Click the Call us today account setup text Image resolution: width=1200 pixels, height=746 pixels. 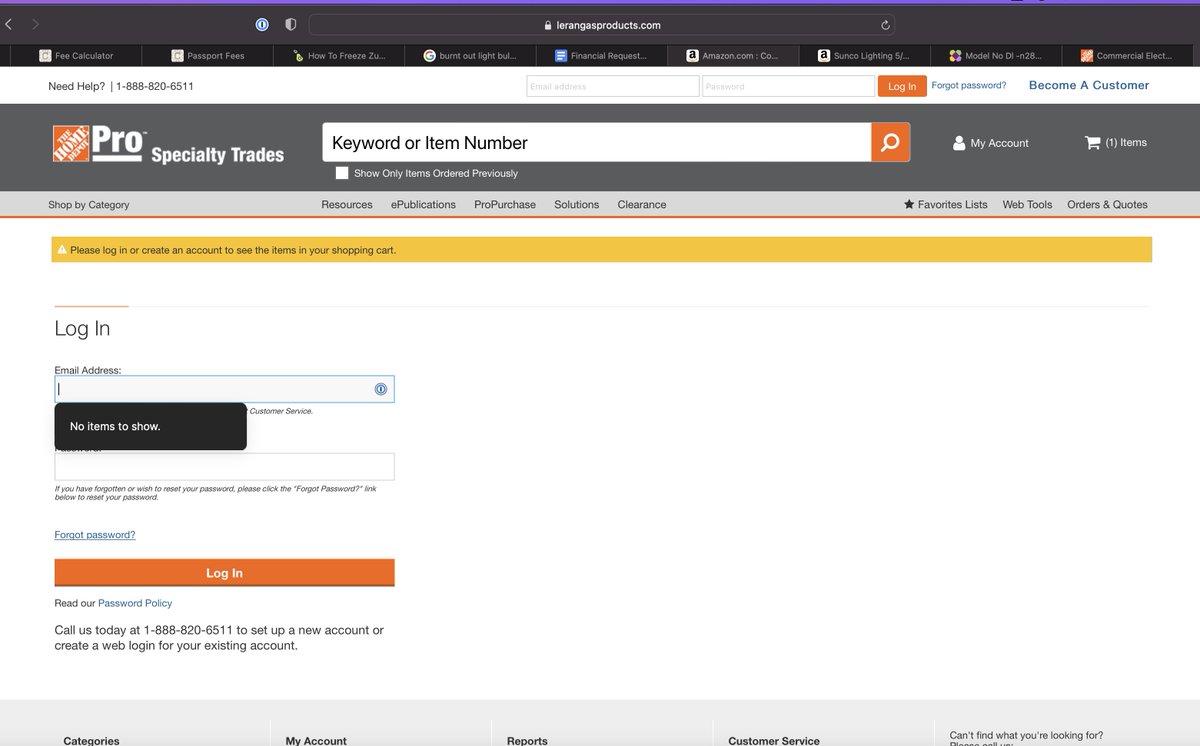[219, 638]
